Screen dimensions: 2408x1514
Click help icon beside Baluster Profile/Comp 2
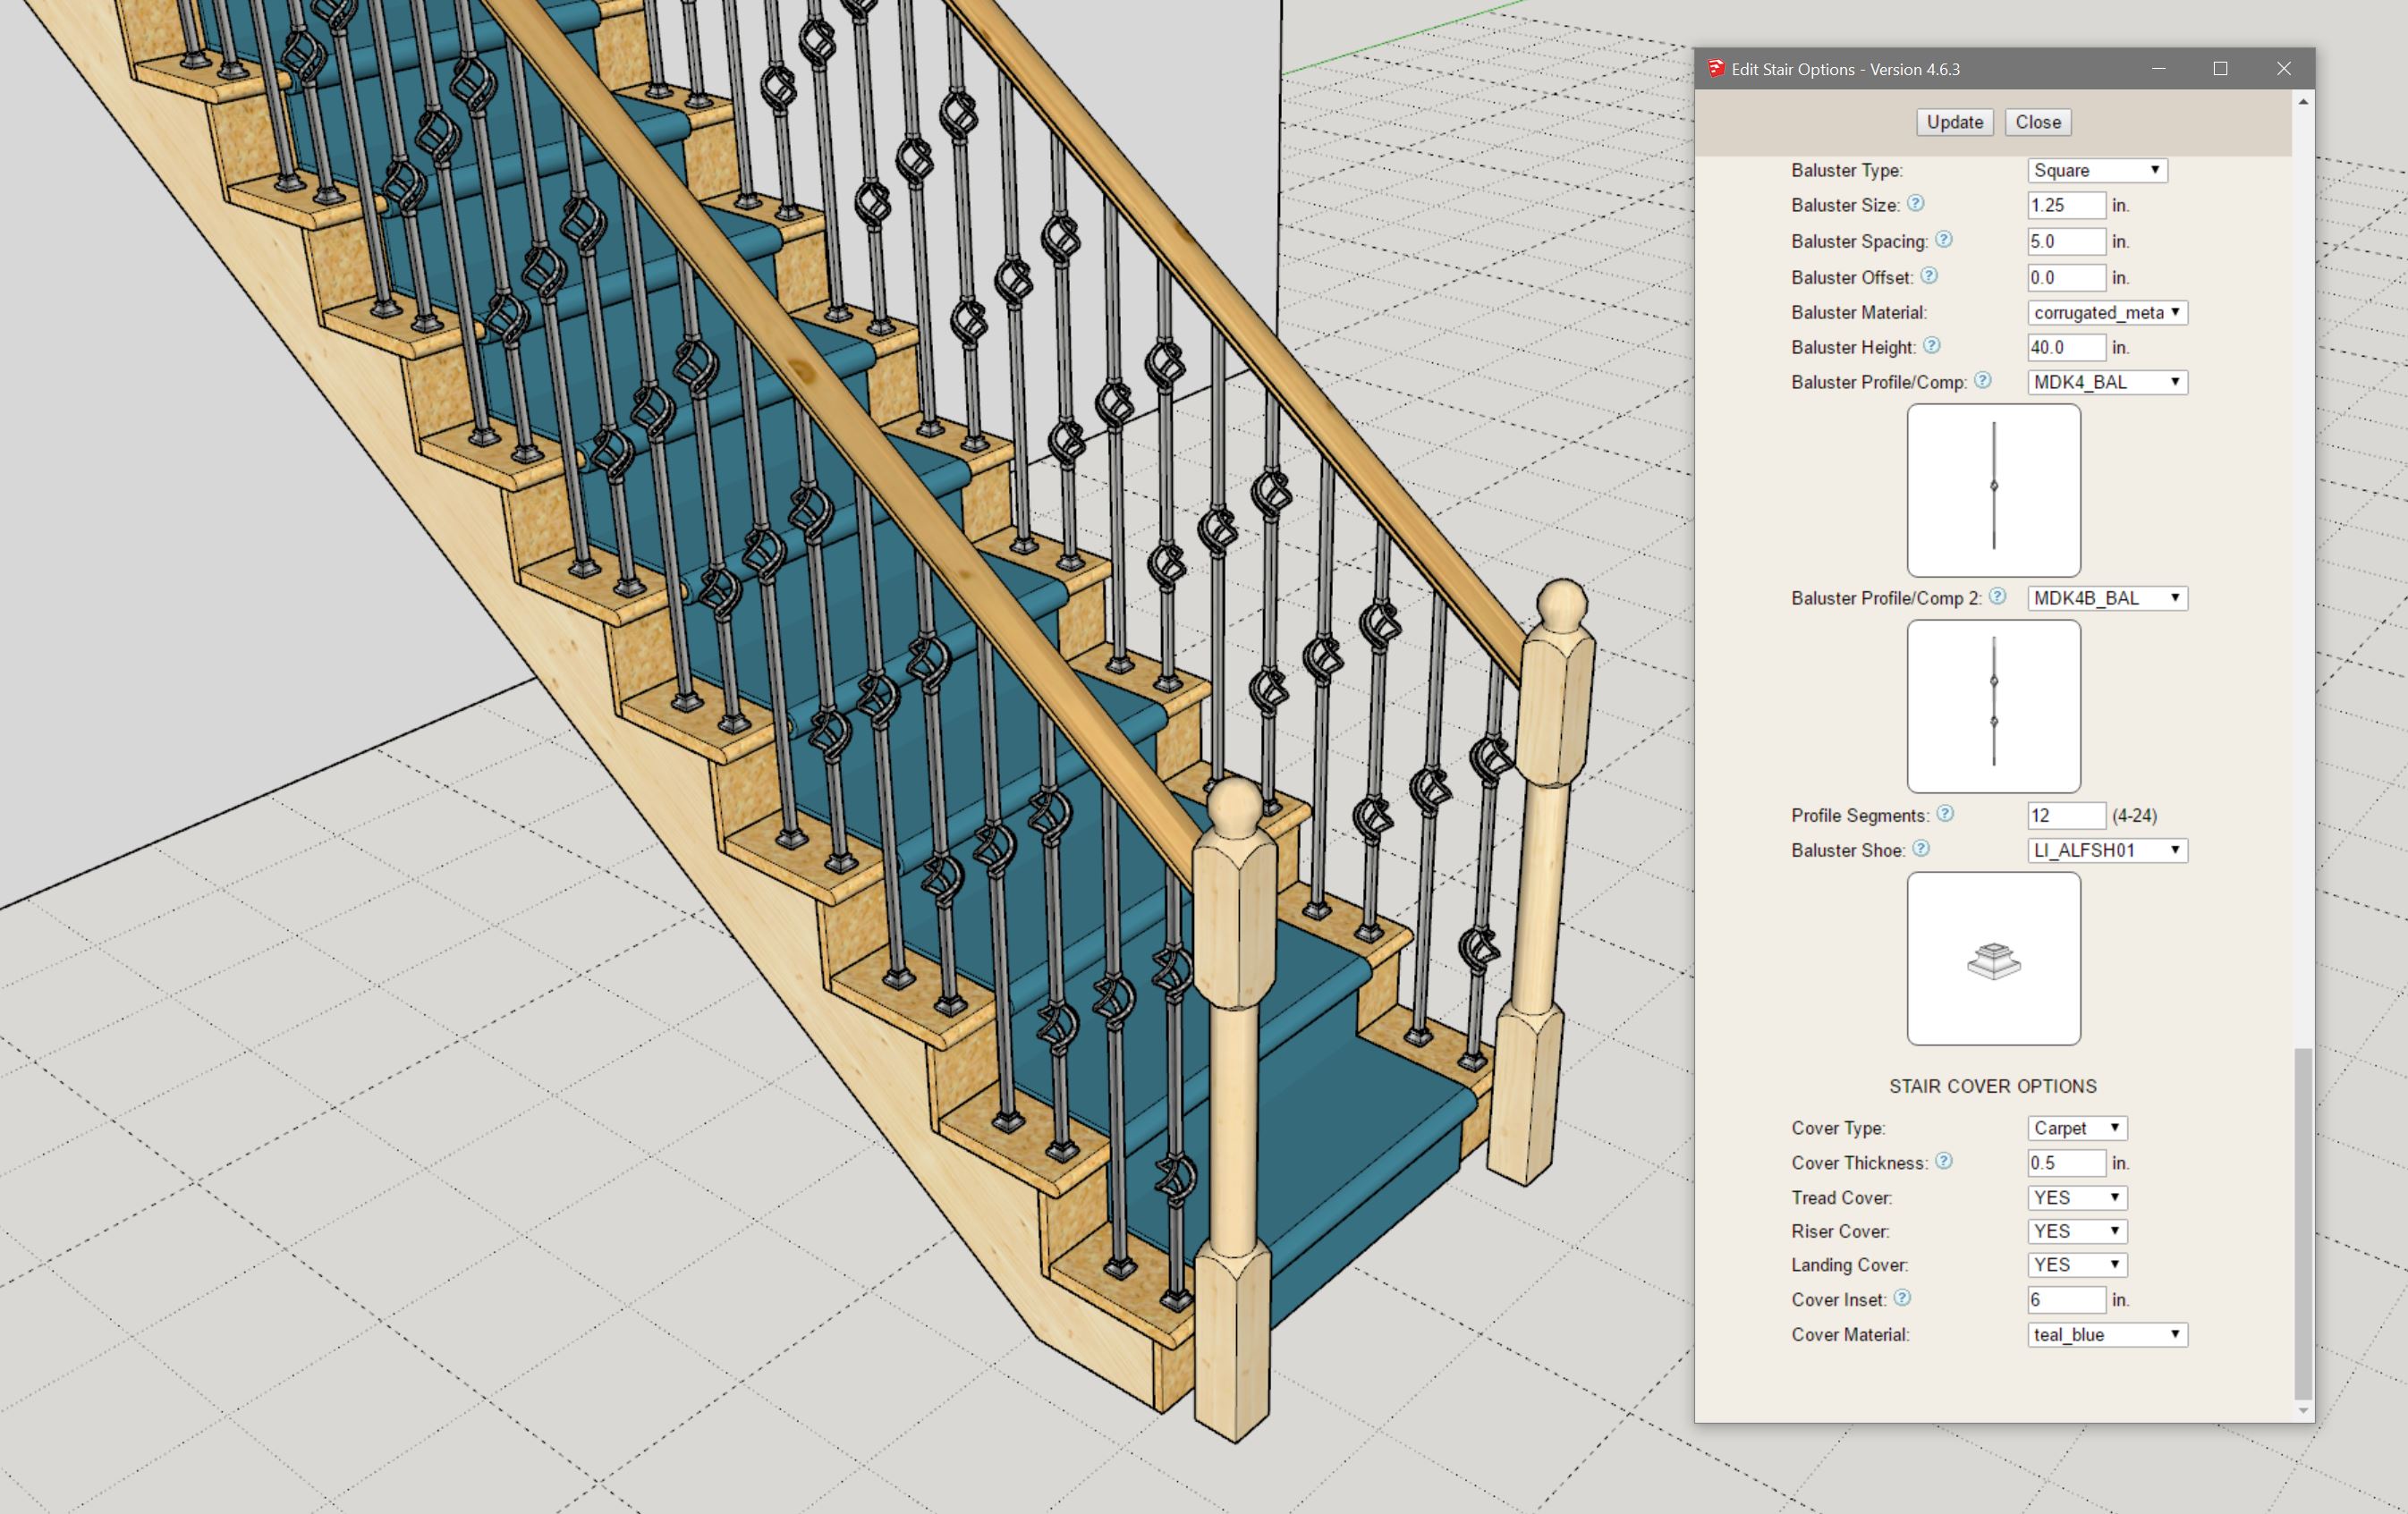[x=1997, y=596]
